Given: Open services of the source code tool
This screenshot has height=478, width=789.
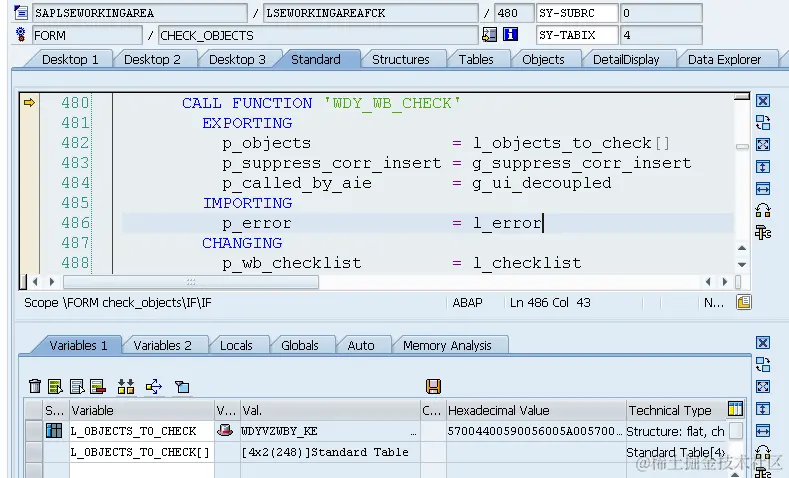Looking at the screenshot, I should [763, 232].
